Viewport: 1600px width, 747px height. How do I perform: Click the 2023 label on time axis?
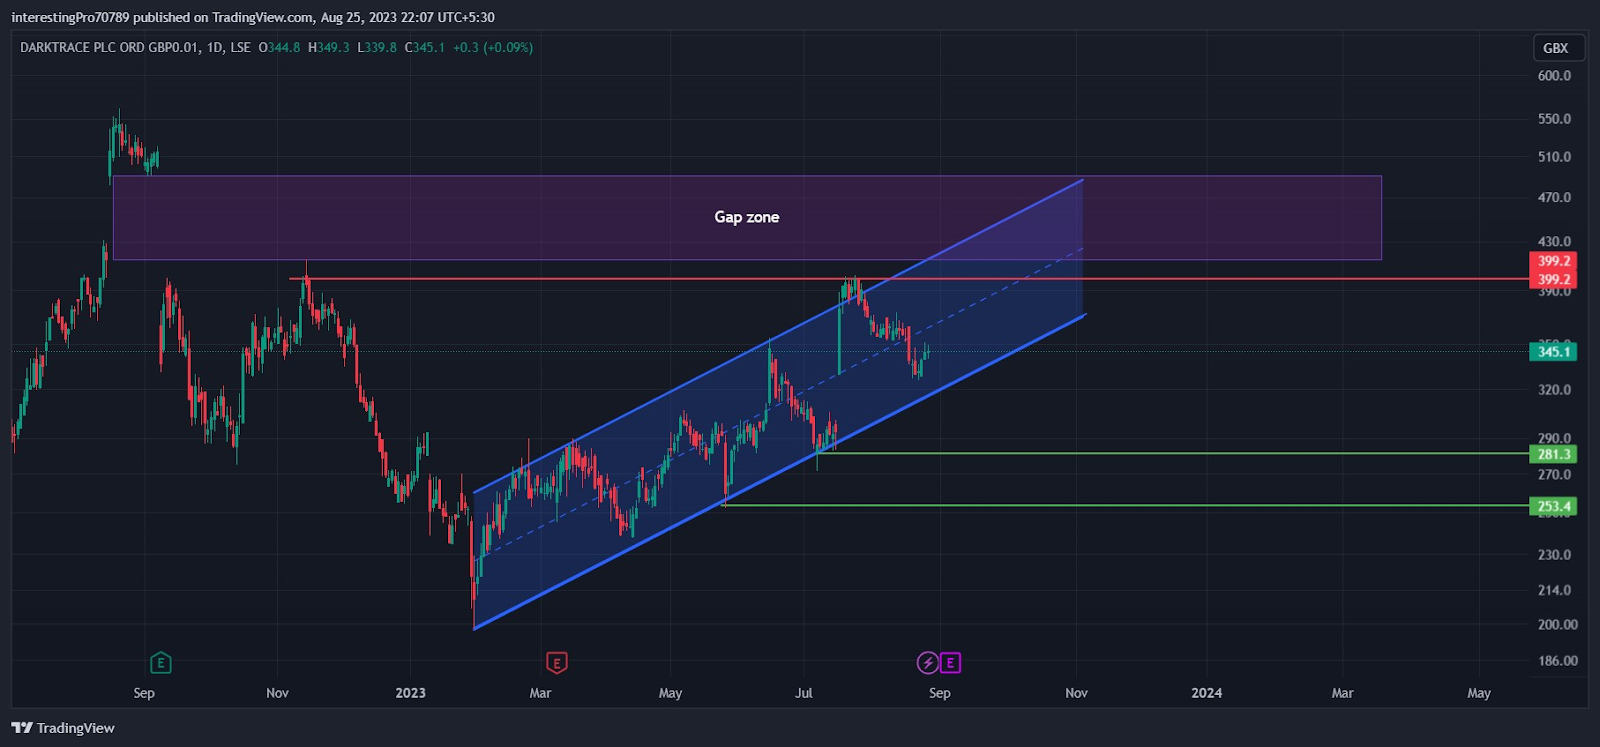(x=410, y=693)
